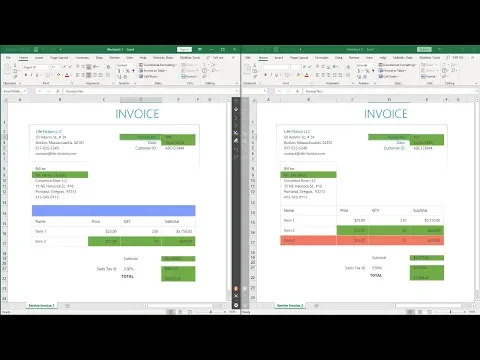The height and width of the screenshot is (360, 480).
Task: Open Format as Table in right window
Action: coord(393,71)
